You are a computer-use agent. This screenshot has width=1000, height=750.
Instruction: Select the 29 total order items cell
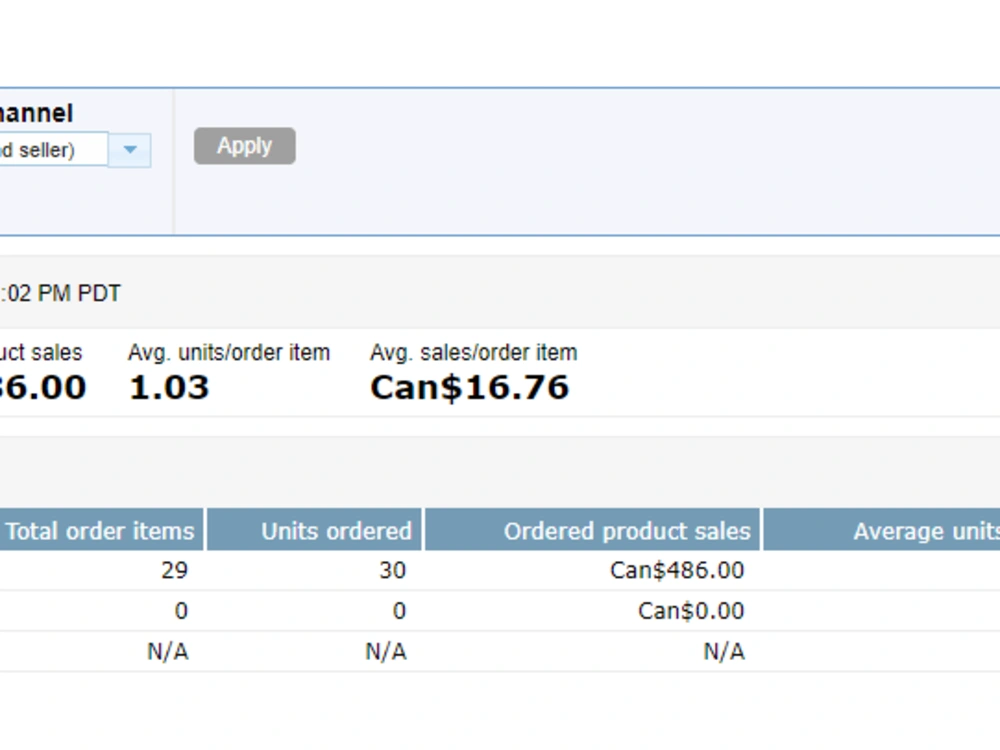(x=175, y=570)
